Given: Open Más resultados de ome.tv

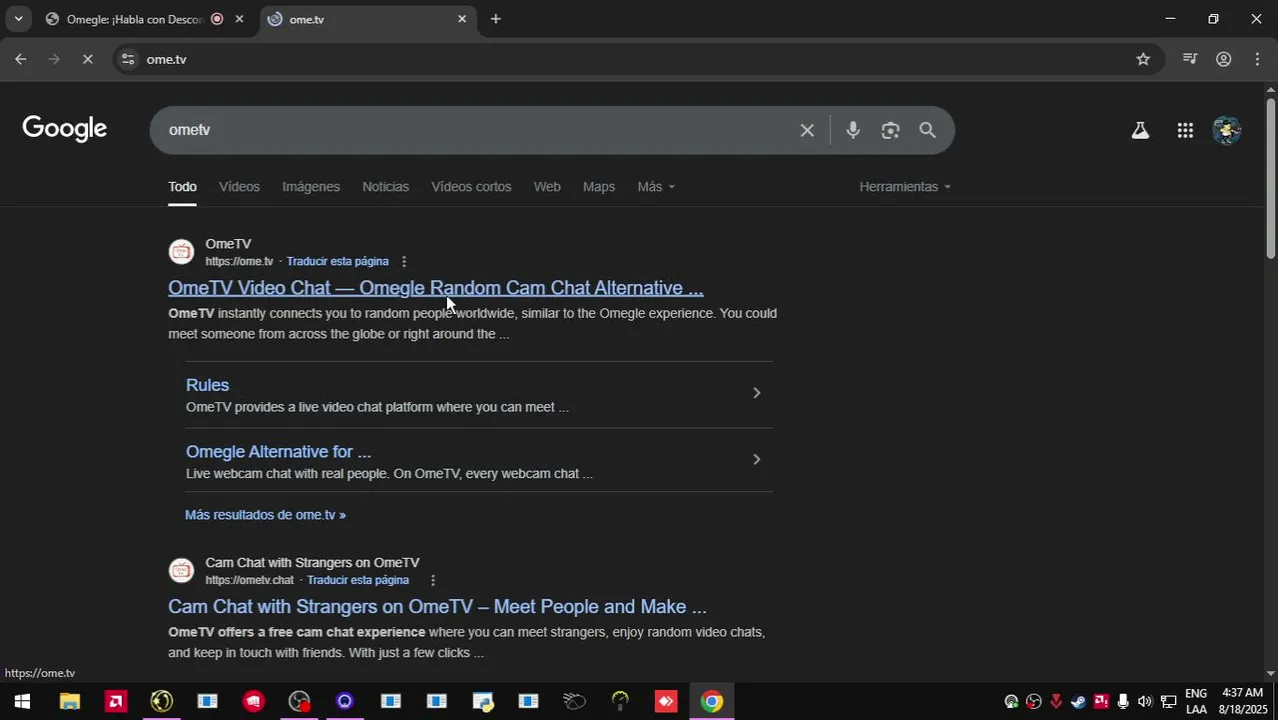Looking at the screenshot, I should tap(265, 515).
